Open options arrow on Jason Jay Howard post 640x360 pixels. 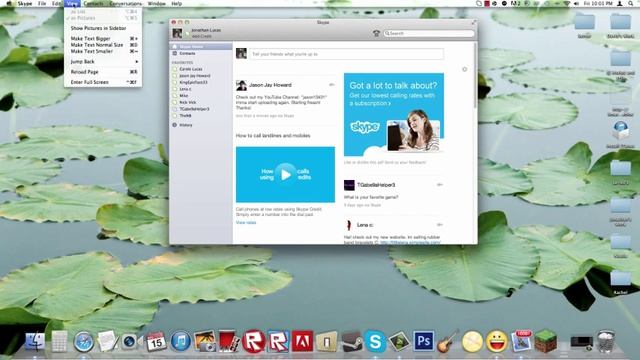[x=332, y=85]
